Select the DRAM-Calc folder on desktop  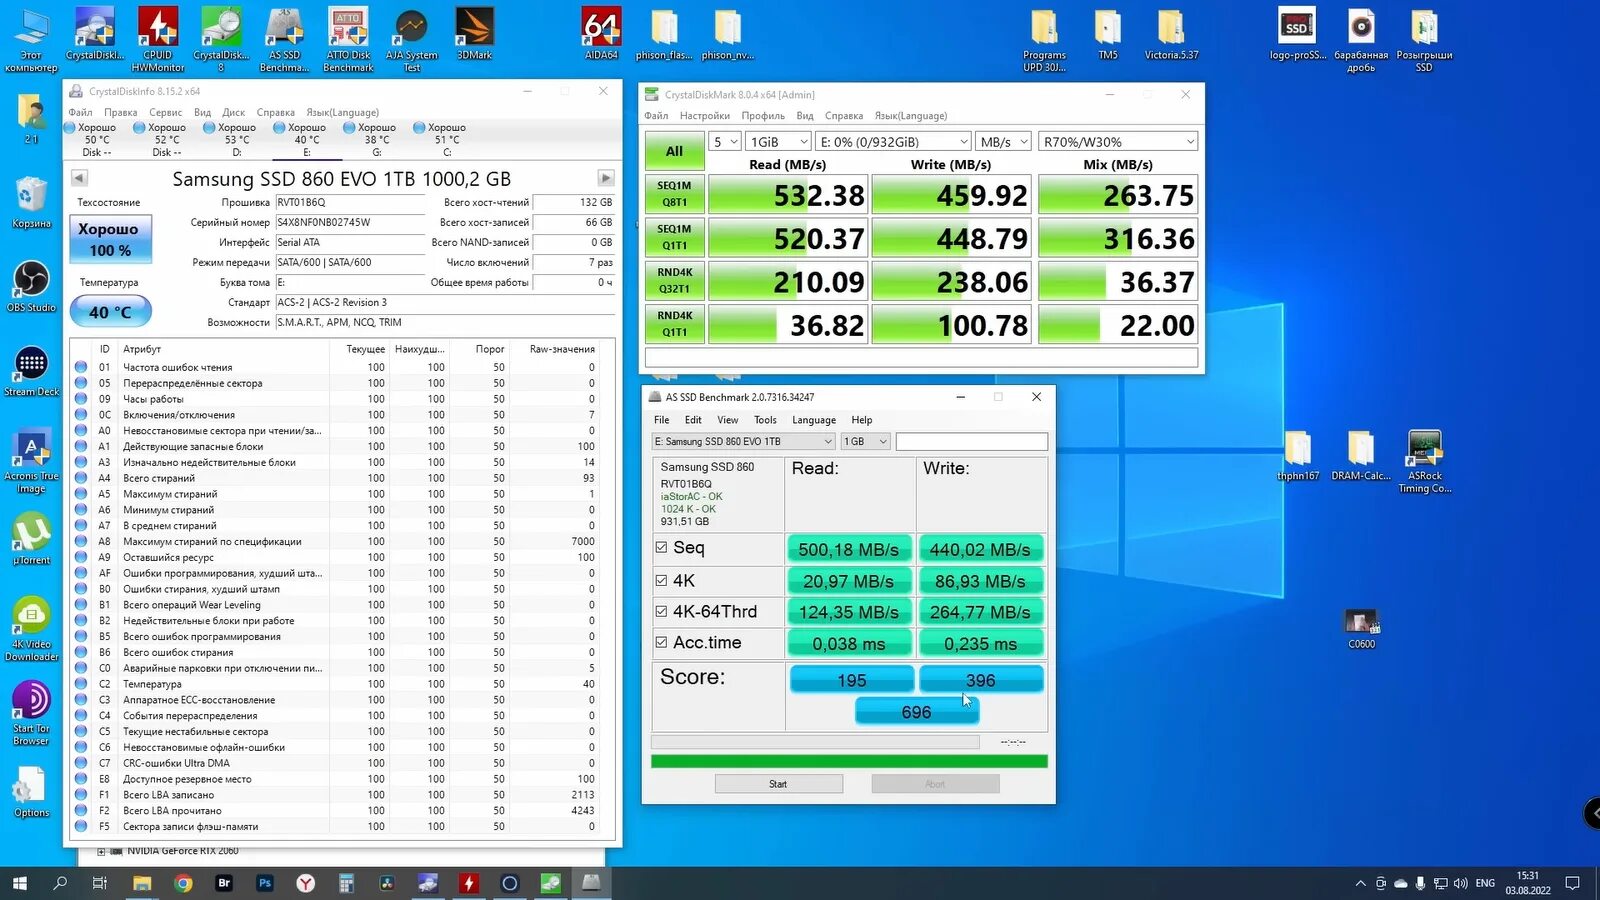click(x=1361, y=455)
